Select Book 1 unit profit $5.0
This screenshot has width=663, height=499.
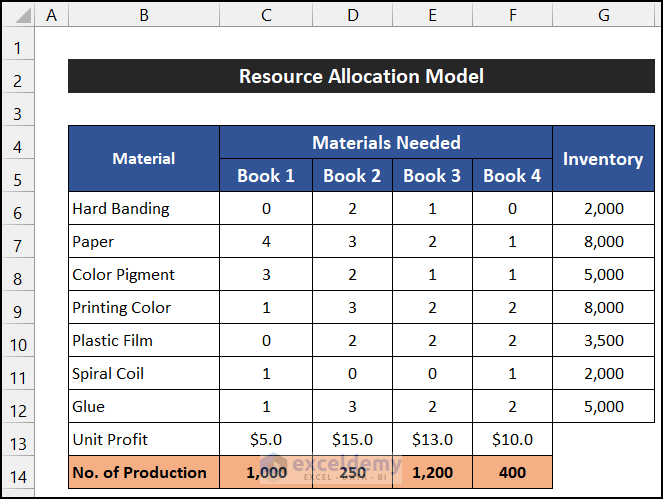point(266,439)
